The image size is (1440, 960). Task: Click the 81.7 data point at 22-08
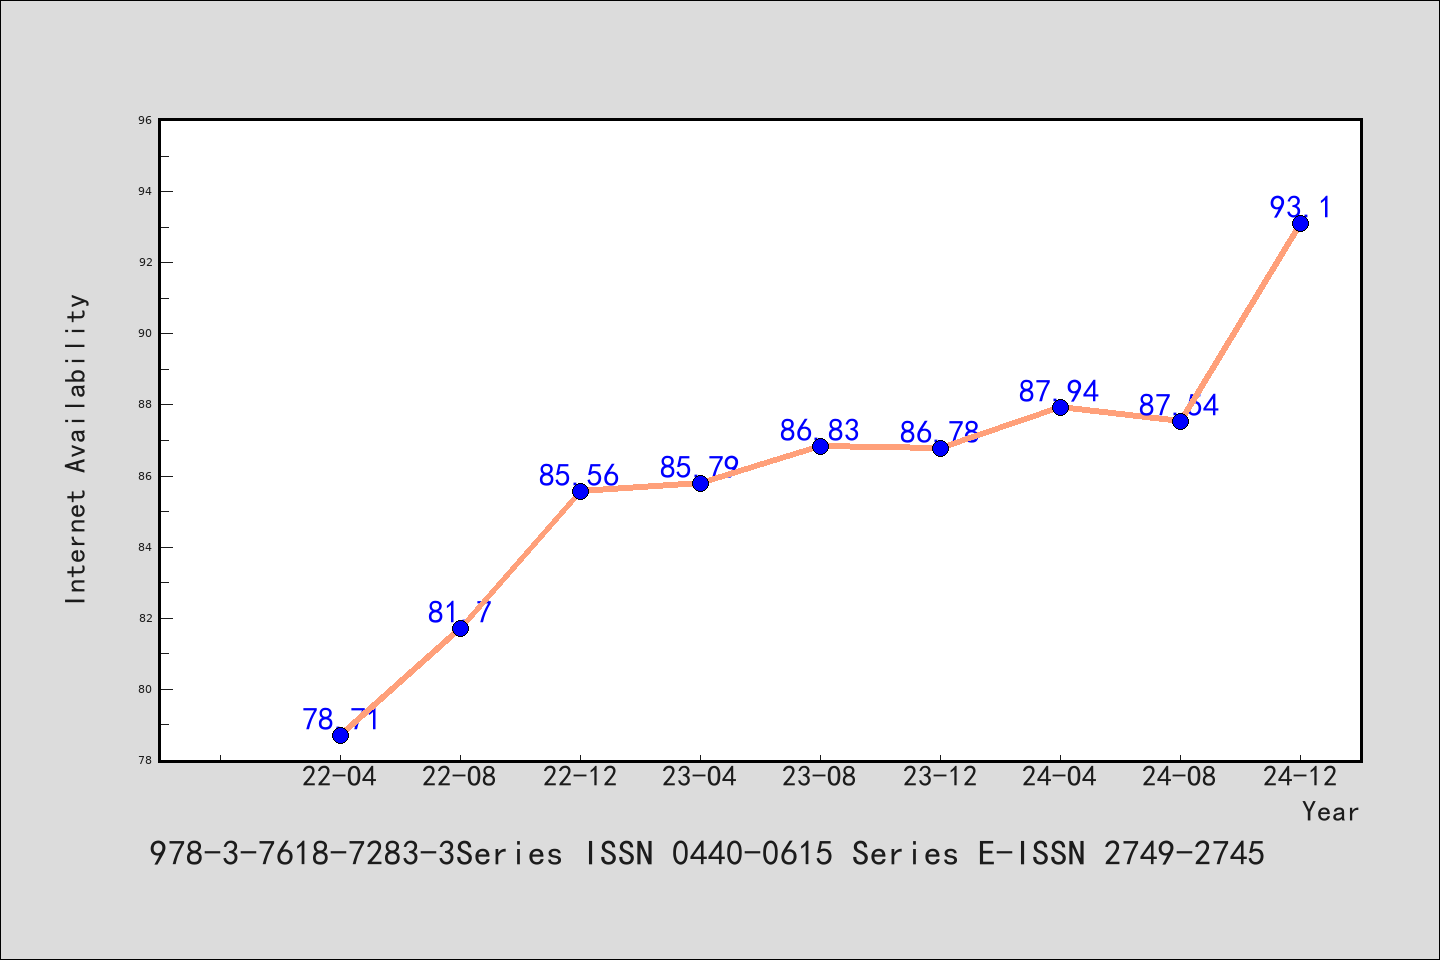tap(460, 628)
